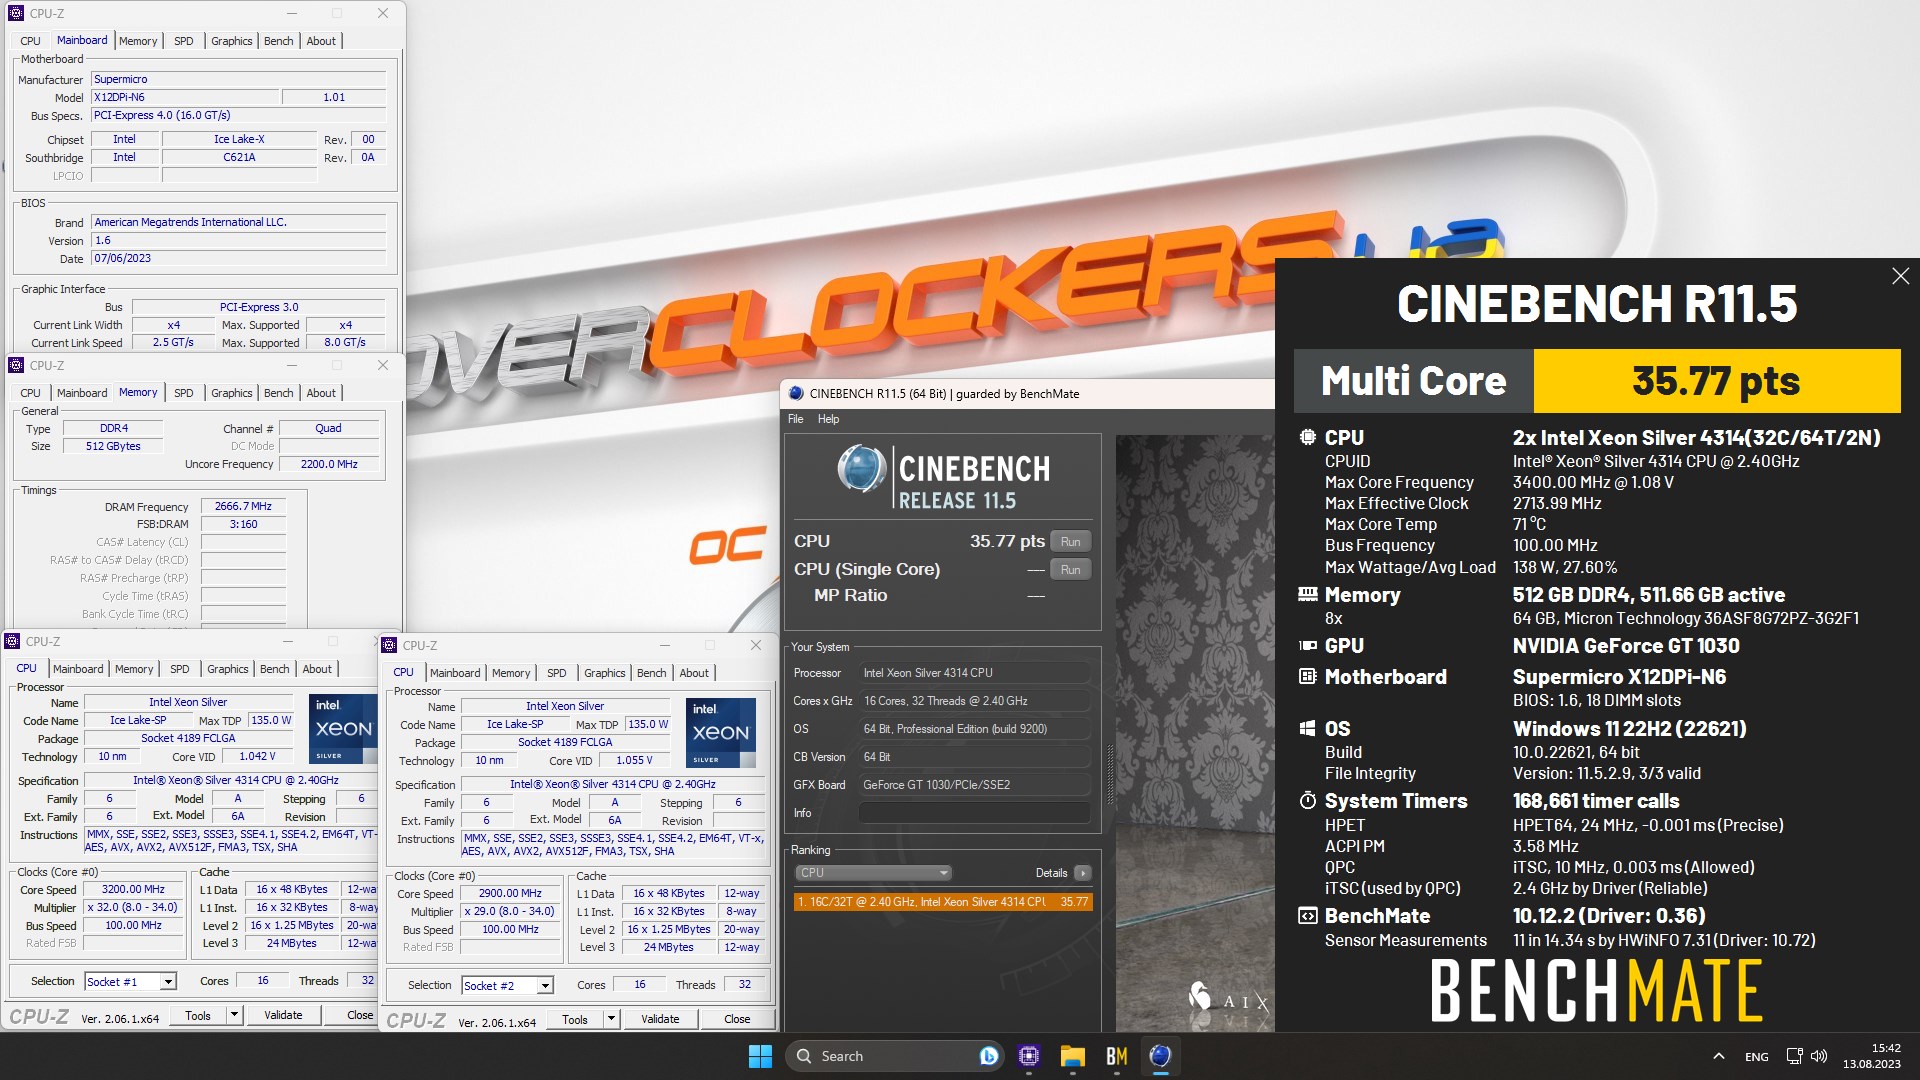This screenshot has width=1920, height=1080.
Task: Click Tools button in Socket #1 CPU-Z
Action: [x=198, y=1015]
